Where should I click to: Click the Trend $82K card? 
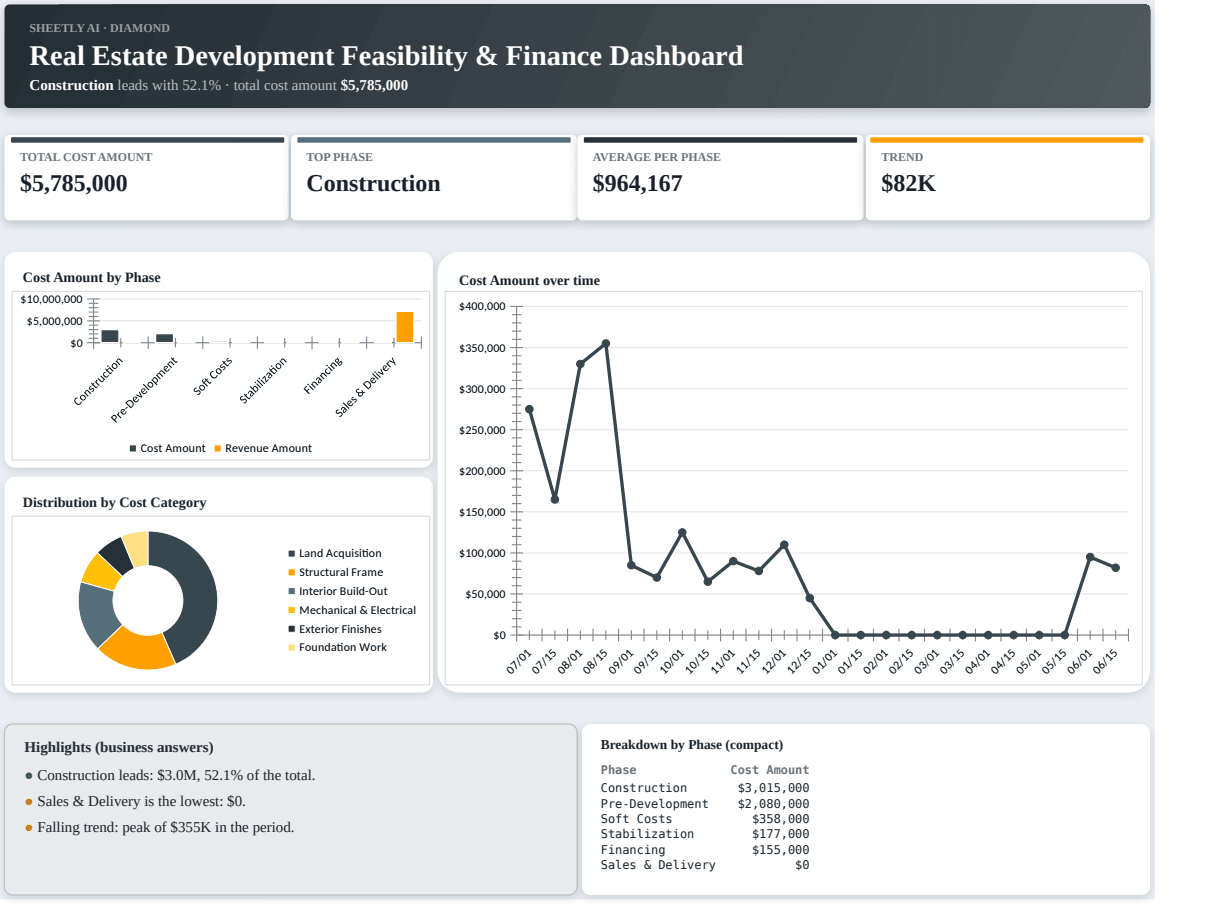coord(1008,178)
